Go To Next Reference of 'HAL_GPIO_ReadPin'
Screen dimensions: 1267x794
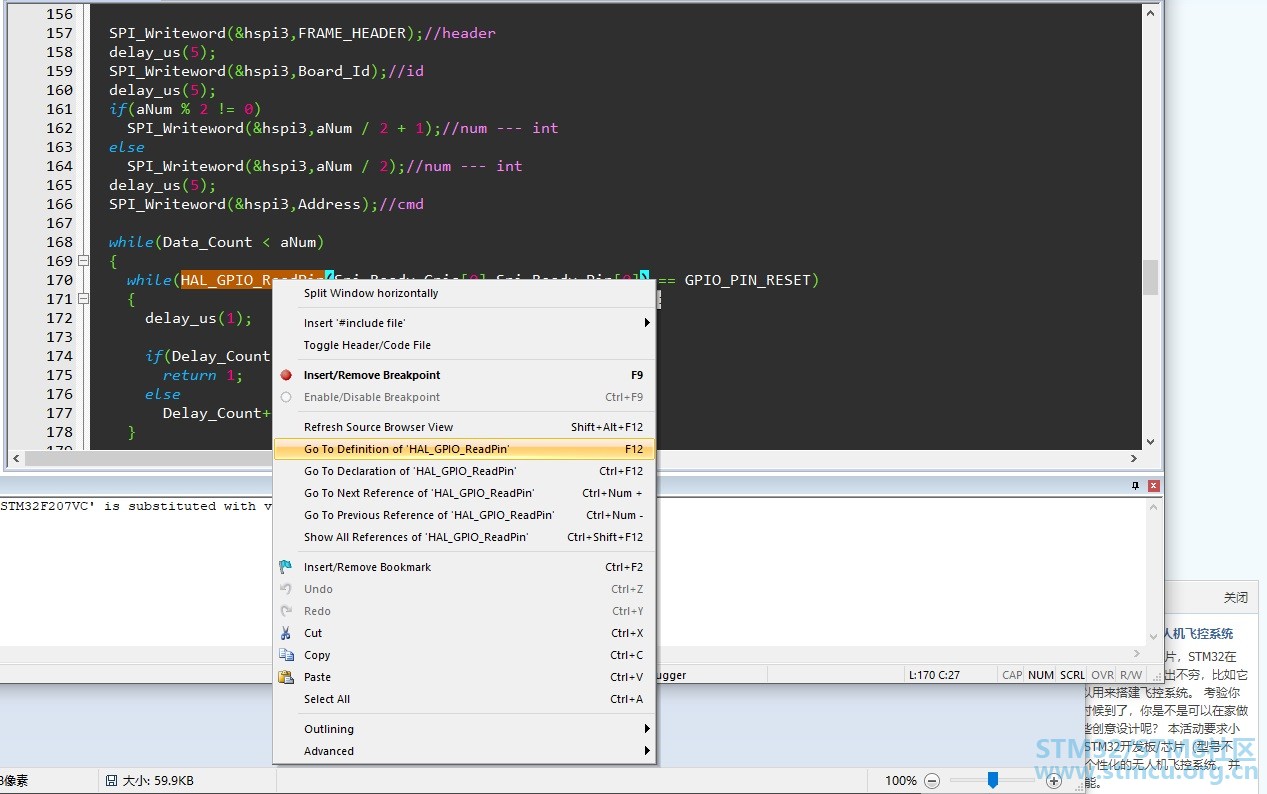464,493
